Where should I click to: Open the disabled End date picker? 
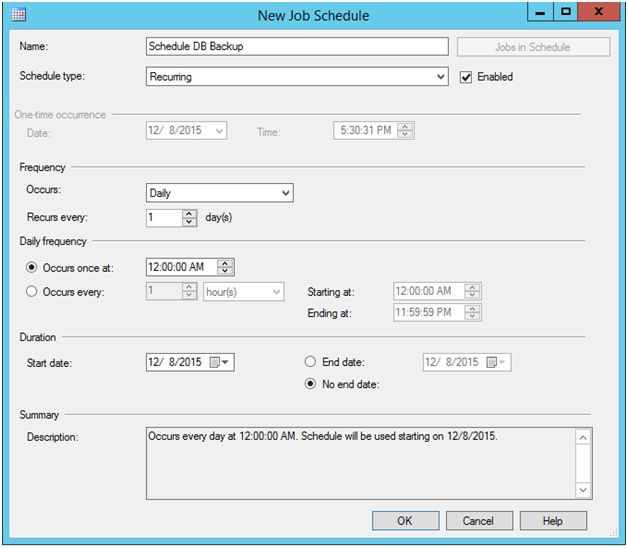[x=467, y=362]
